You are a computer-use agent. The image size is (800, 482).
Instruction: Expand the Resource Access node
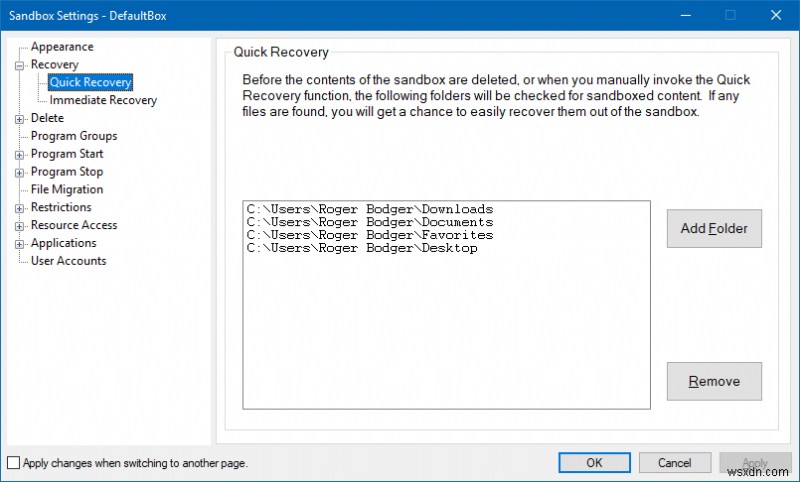point(19,226)
